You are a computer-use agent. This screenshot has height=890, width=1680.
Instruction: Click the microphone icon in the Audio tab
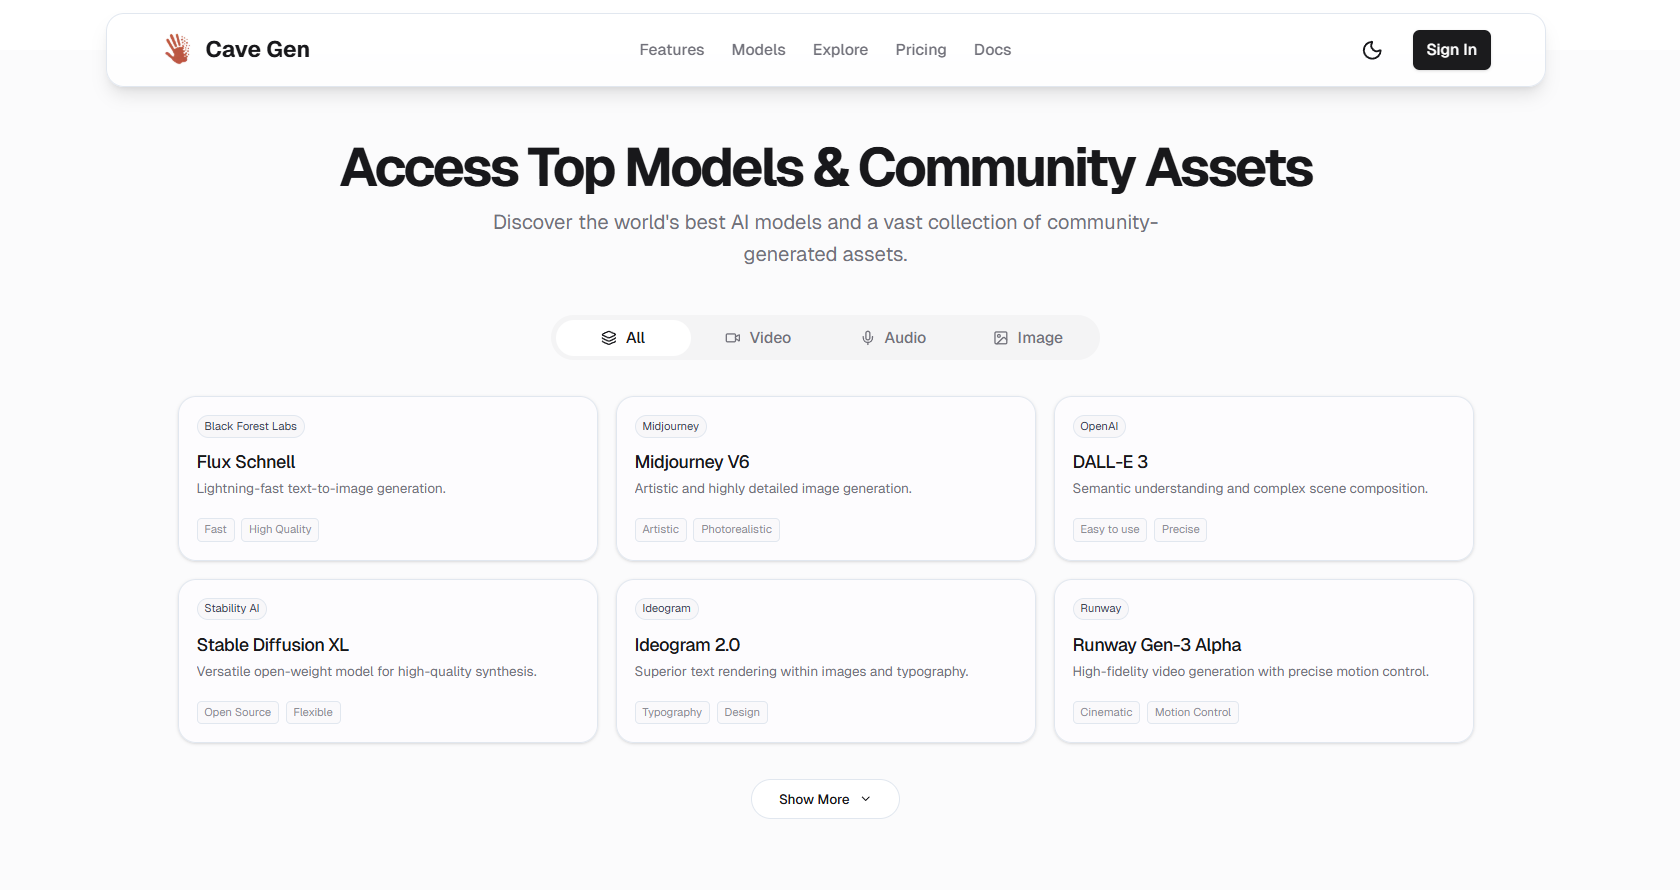(x=868, y=338)
